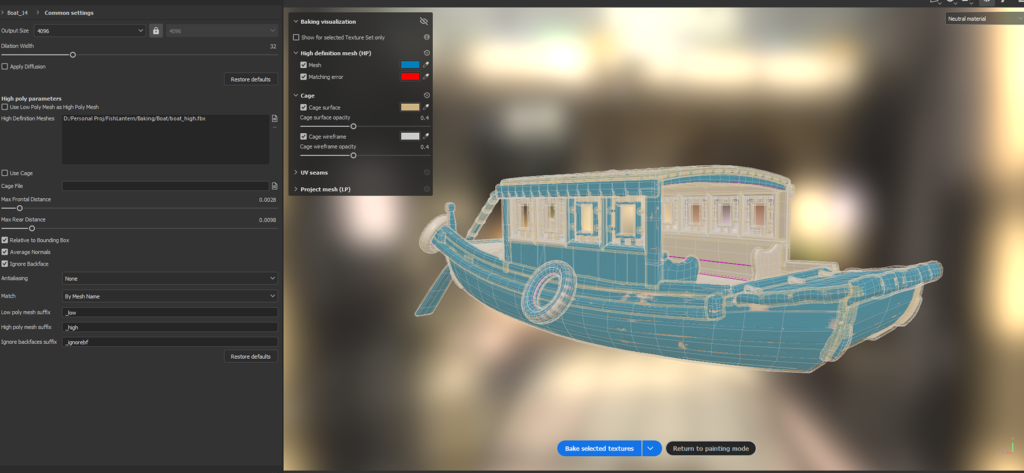Screen dimensions: 1024x473
Task: Adjust the Max Rear Distance slider handle
Action: pyautogui.click(x=31, y=229)
